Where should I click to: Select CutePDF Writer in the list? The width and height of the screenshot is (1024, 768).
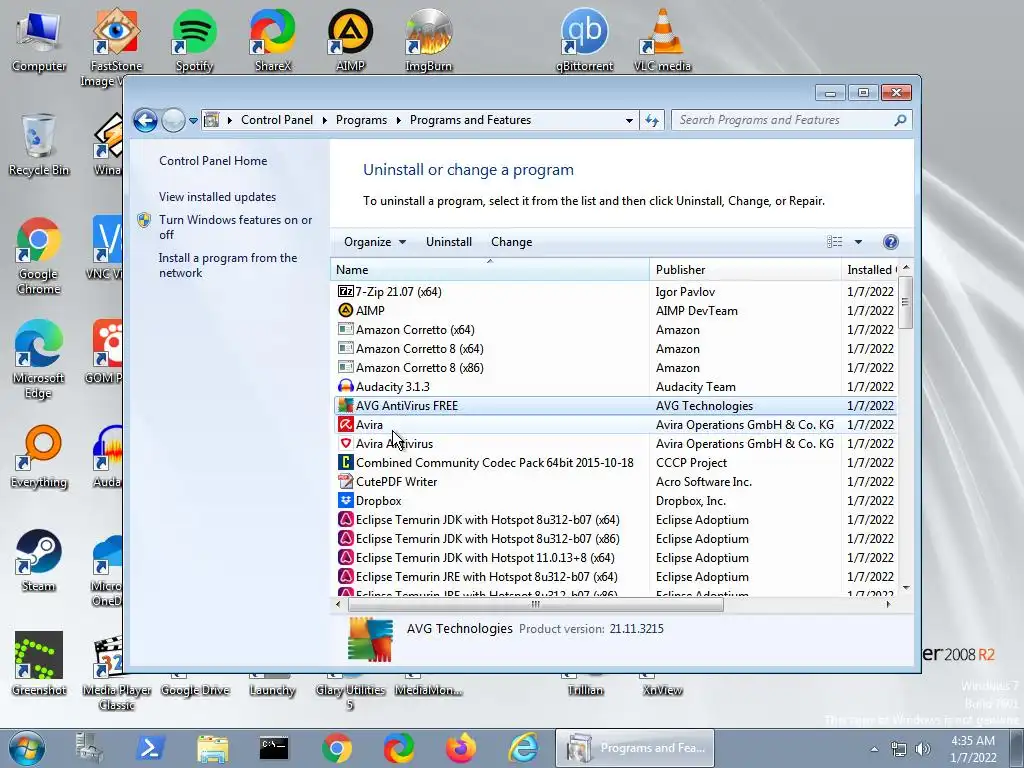coord(615,481)
